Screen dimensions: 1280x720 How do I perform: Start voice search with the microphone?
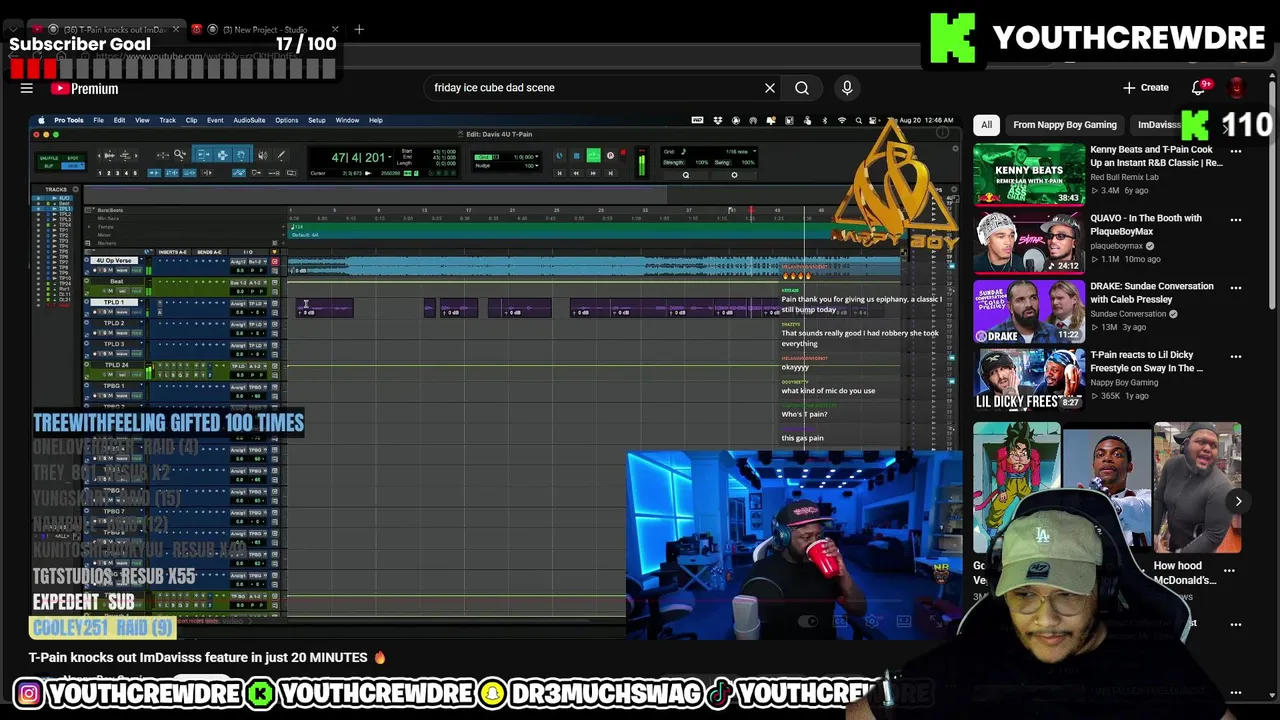click(847, 88)
